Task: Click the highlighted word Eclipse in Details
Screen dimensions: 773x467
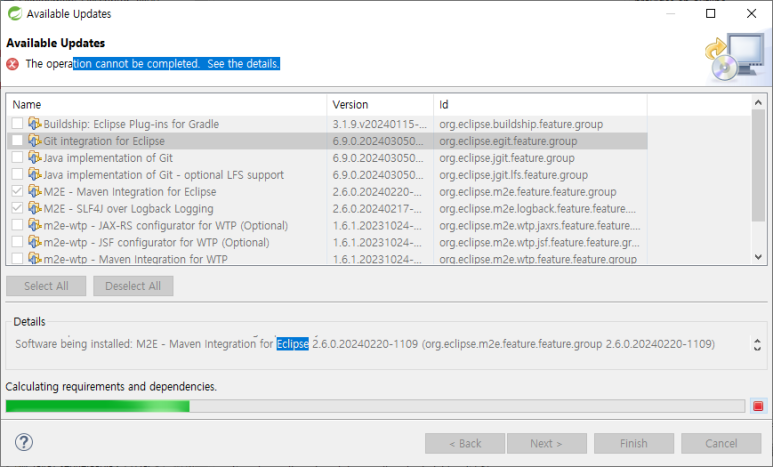Action: (292, 344)
